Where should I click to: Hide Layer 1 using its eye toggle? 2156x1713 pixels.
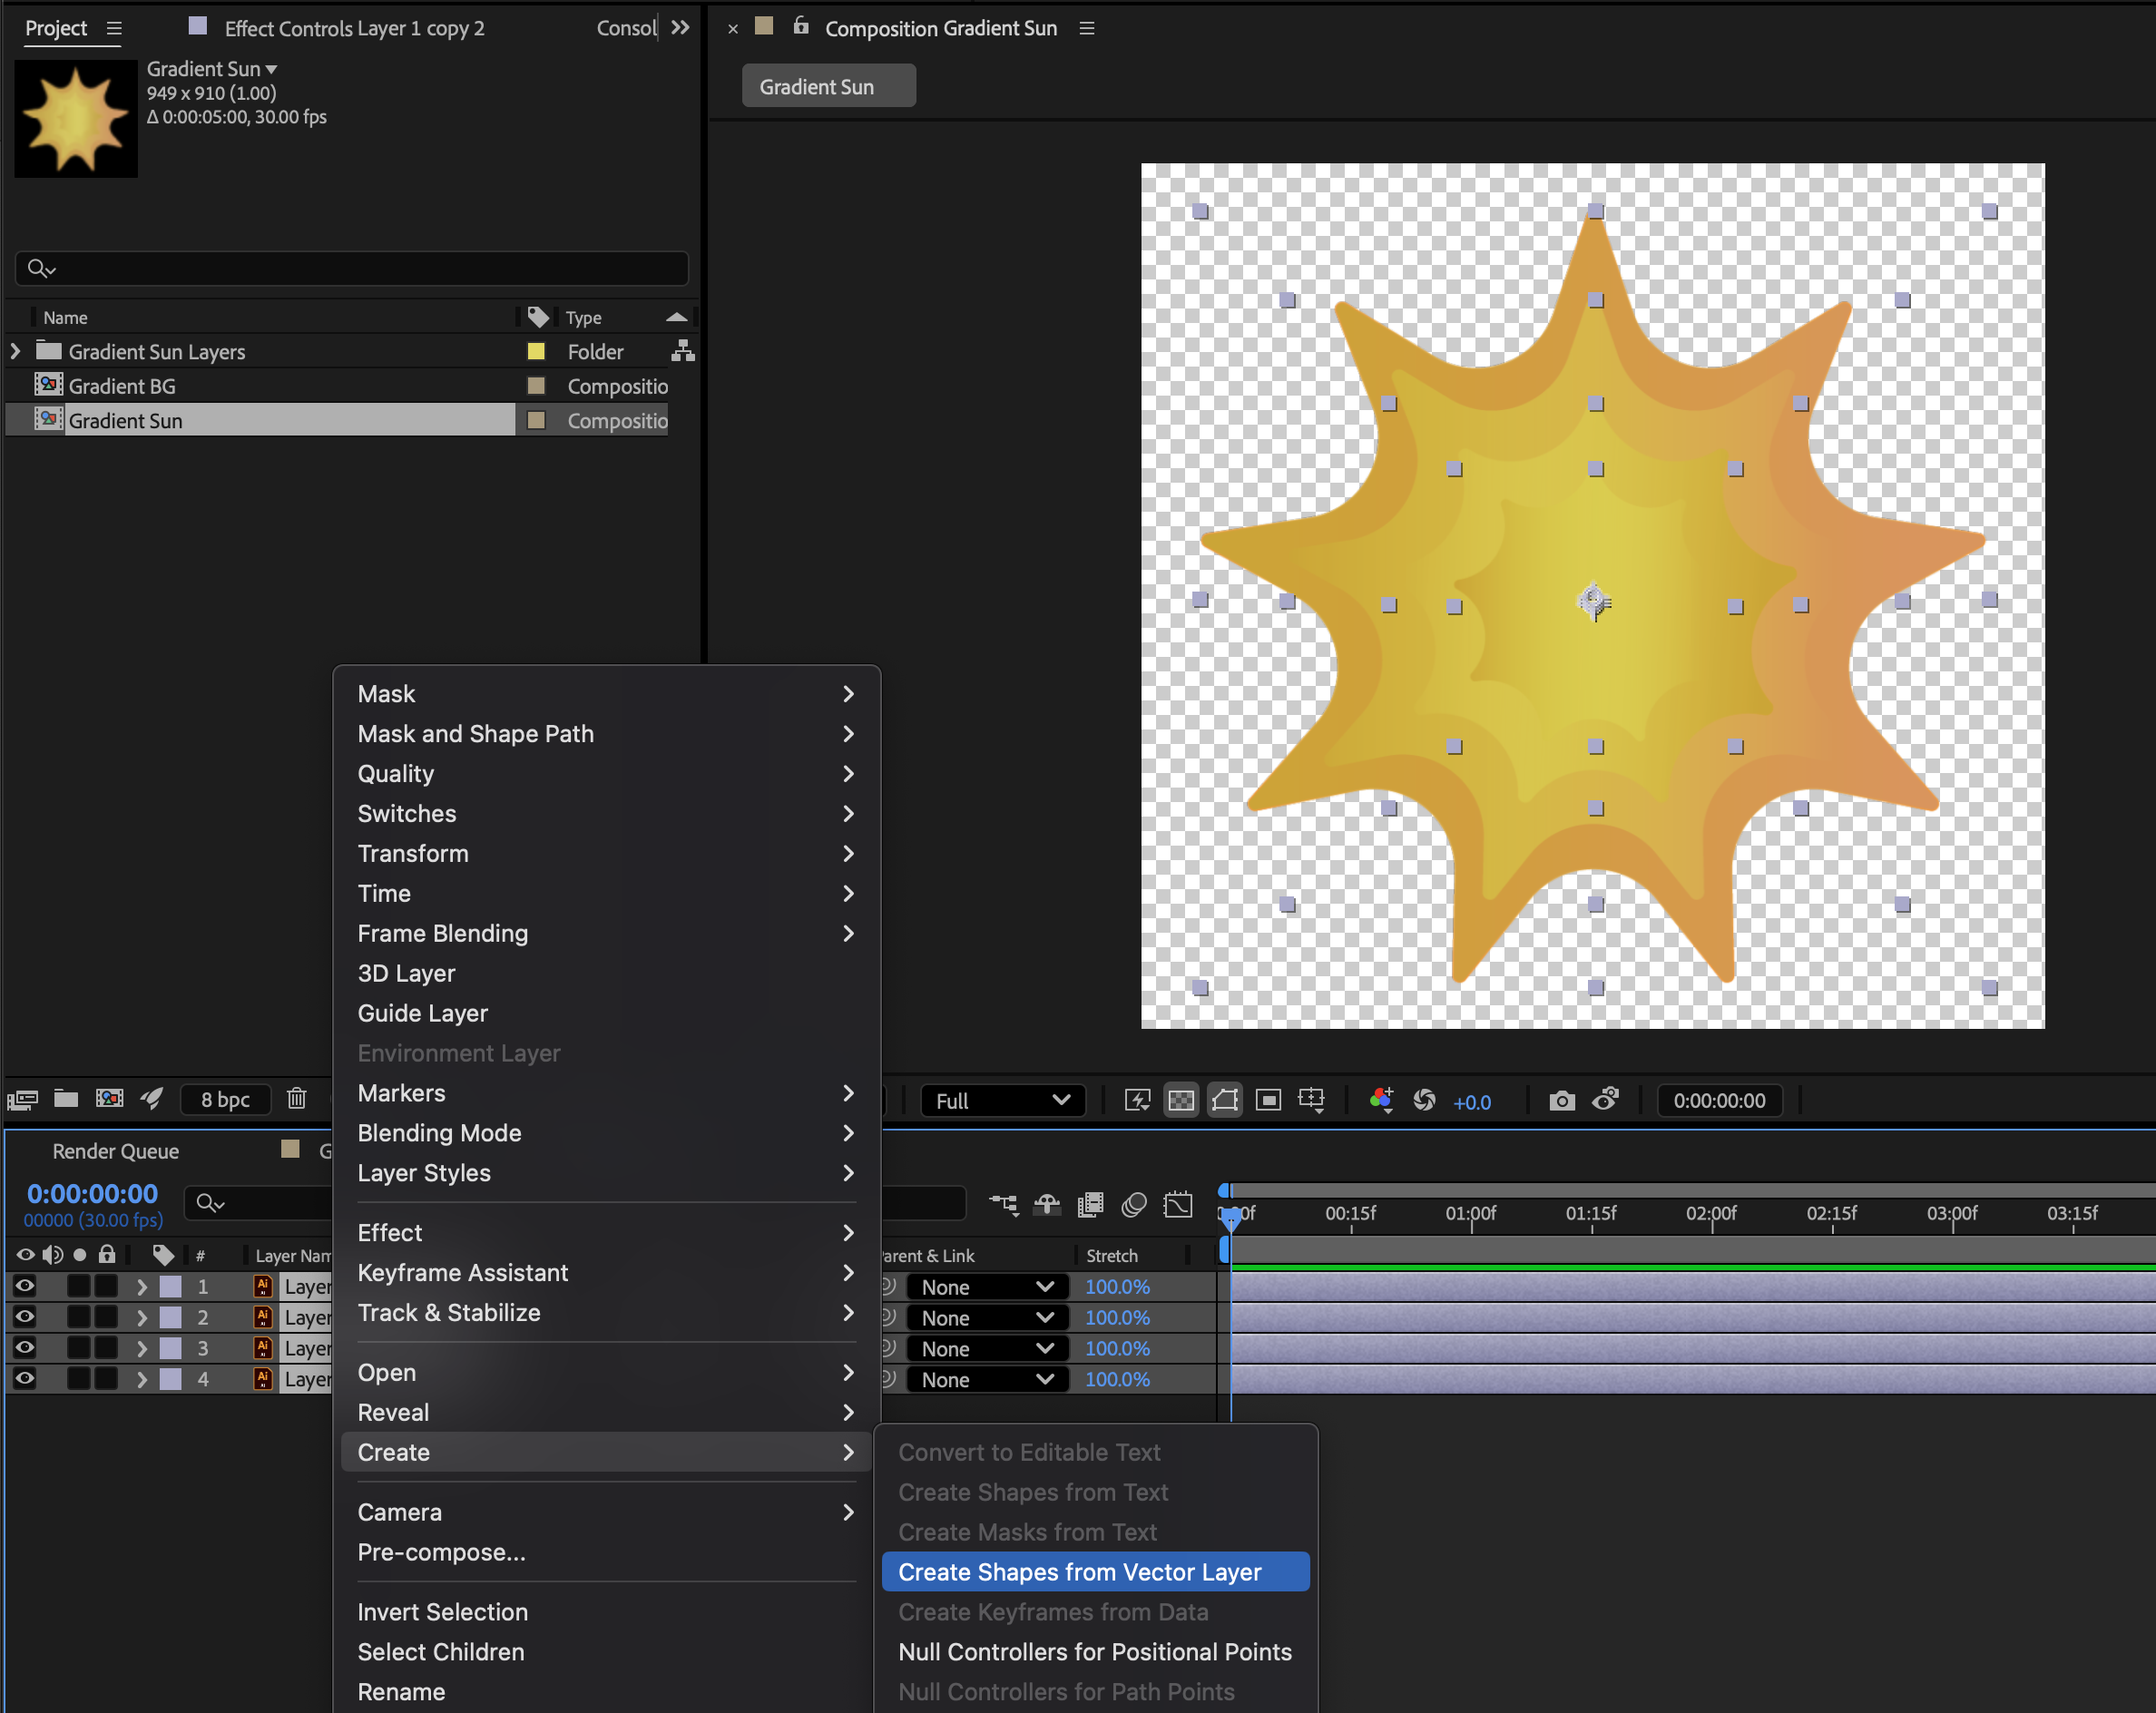tap(24, 1287)
